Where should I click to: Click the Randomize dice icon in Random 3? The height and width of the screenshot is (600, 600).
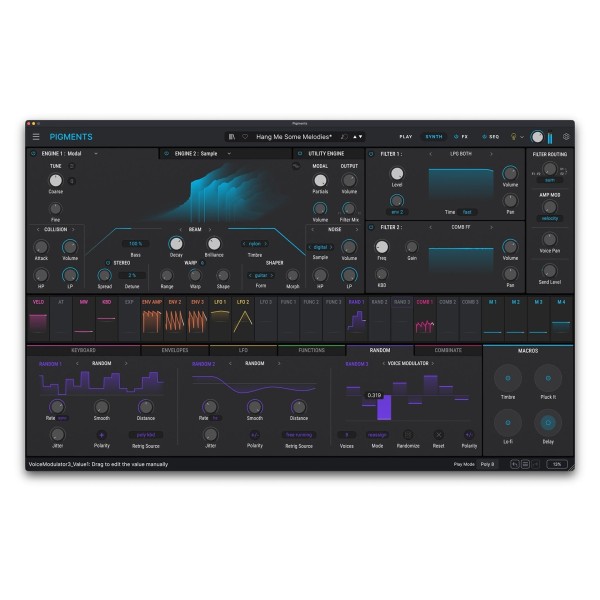tap(408, 435)
